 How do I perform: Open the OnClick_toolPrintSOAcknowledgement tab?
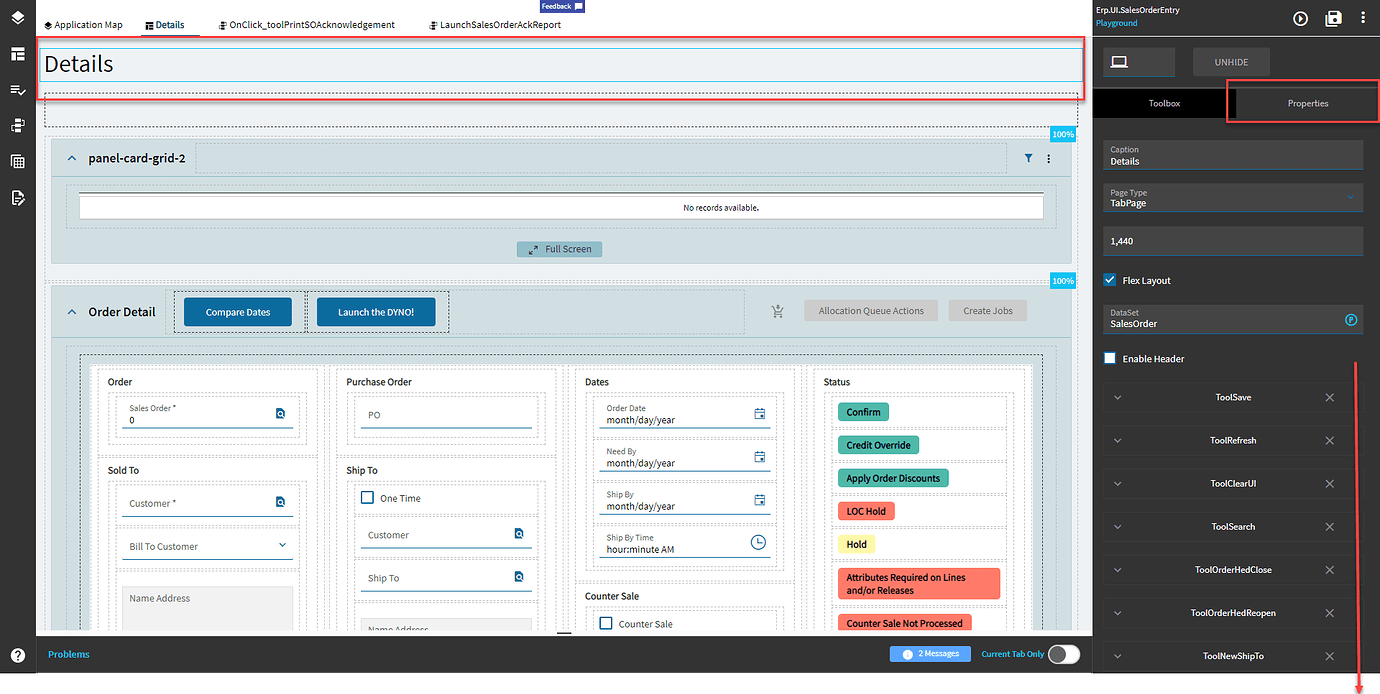click(309, 24)
